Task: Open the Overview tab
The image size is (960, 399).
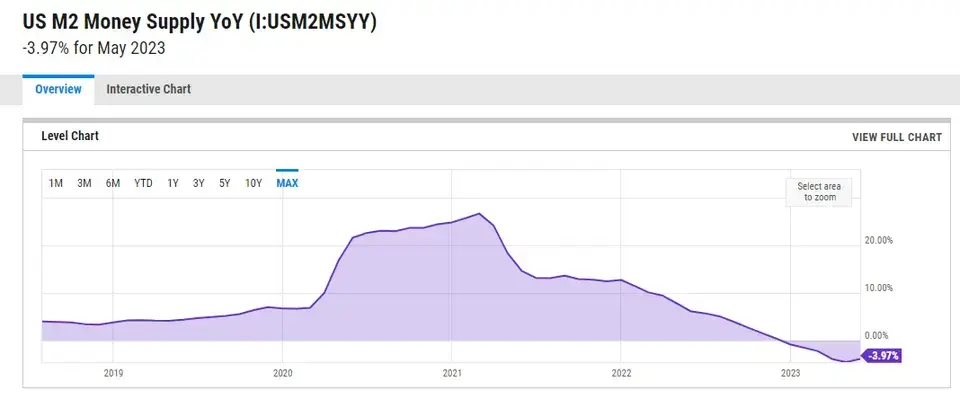Action: click(58, 89)
